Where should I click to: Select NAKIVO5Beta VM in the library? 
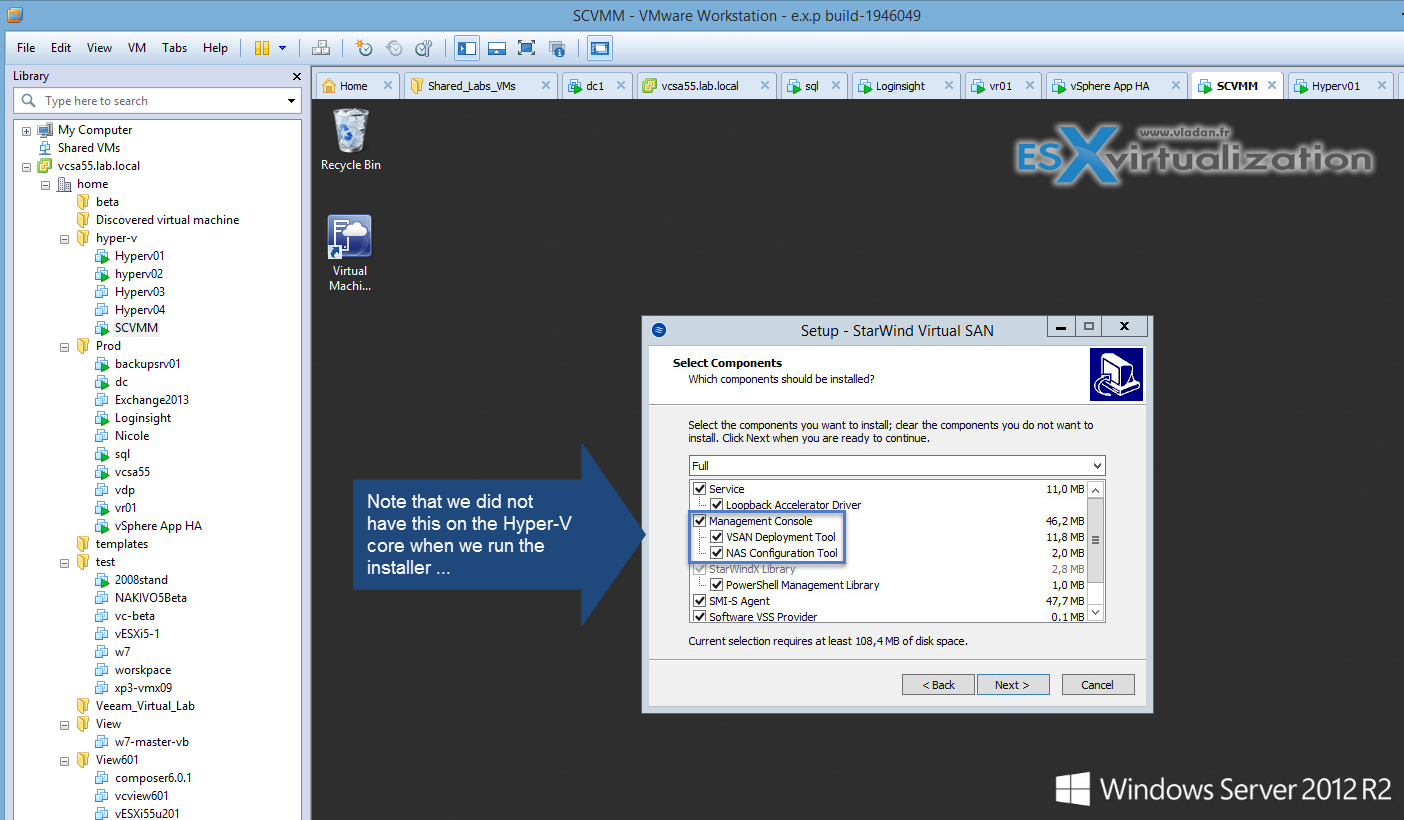pos(150,598)
